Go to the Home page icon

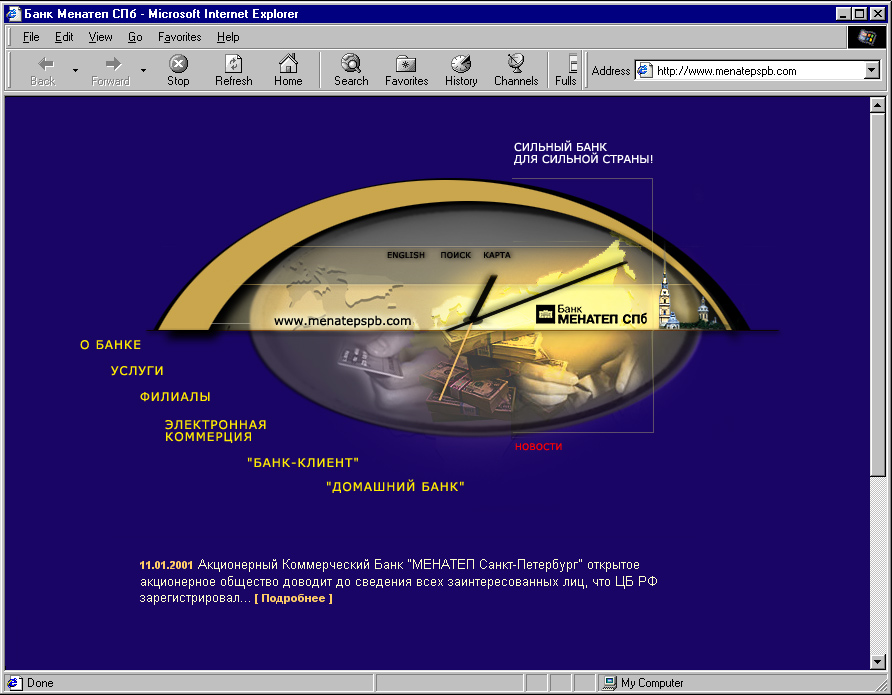pyautogui.click(x=288, y=70)
